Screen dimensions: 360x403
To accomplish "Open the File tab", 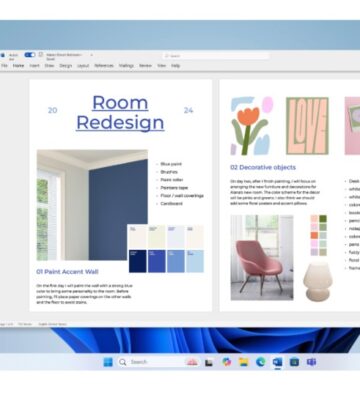I will pyautogui.click(x=4, y=66).
